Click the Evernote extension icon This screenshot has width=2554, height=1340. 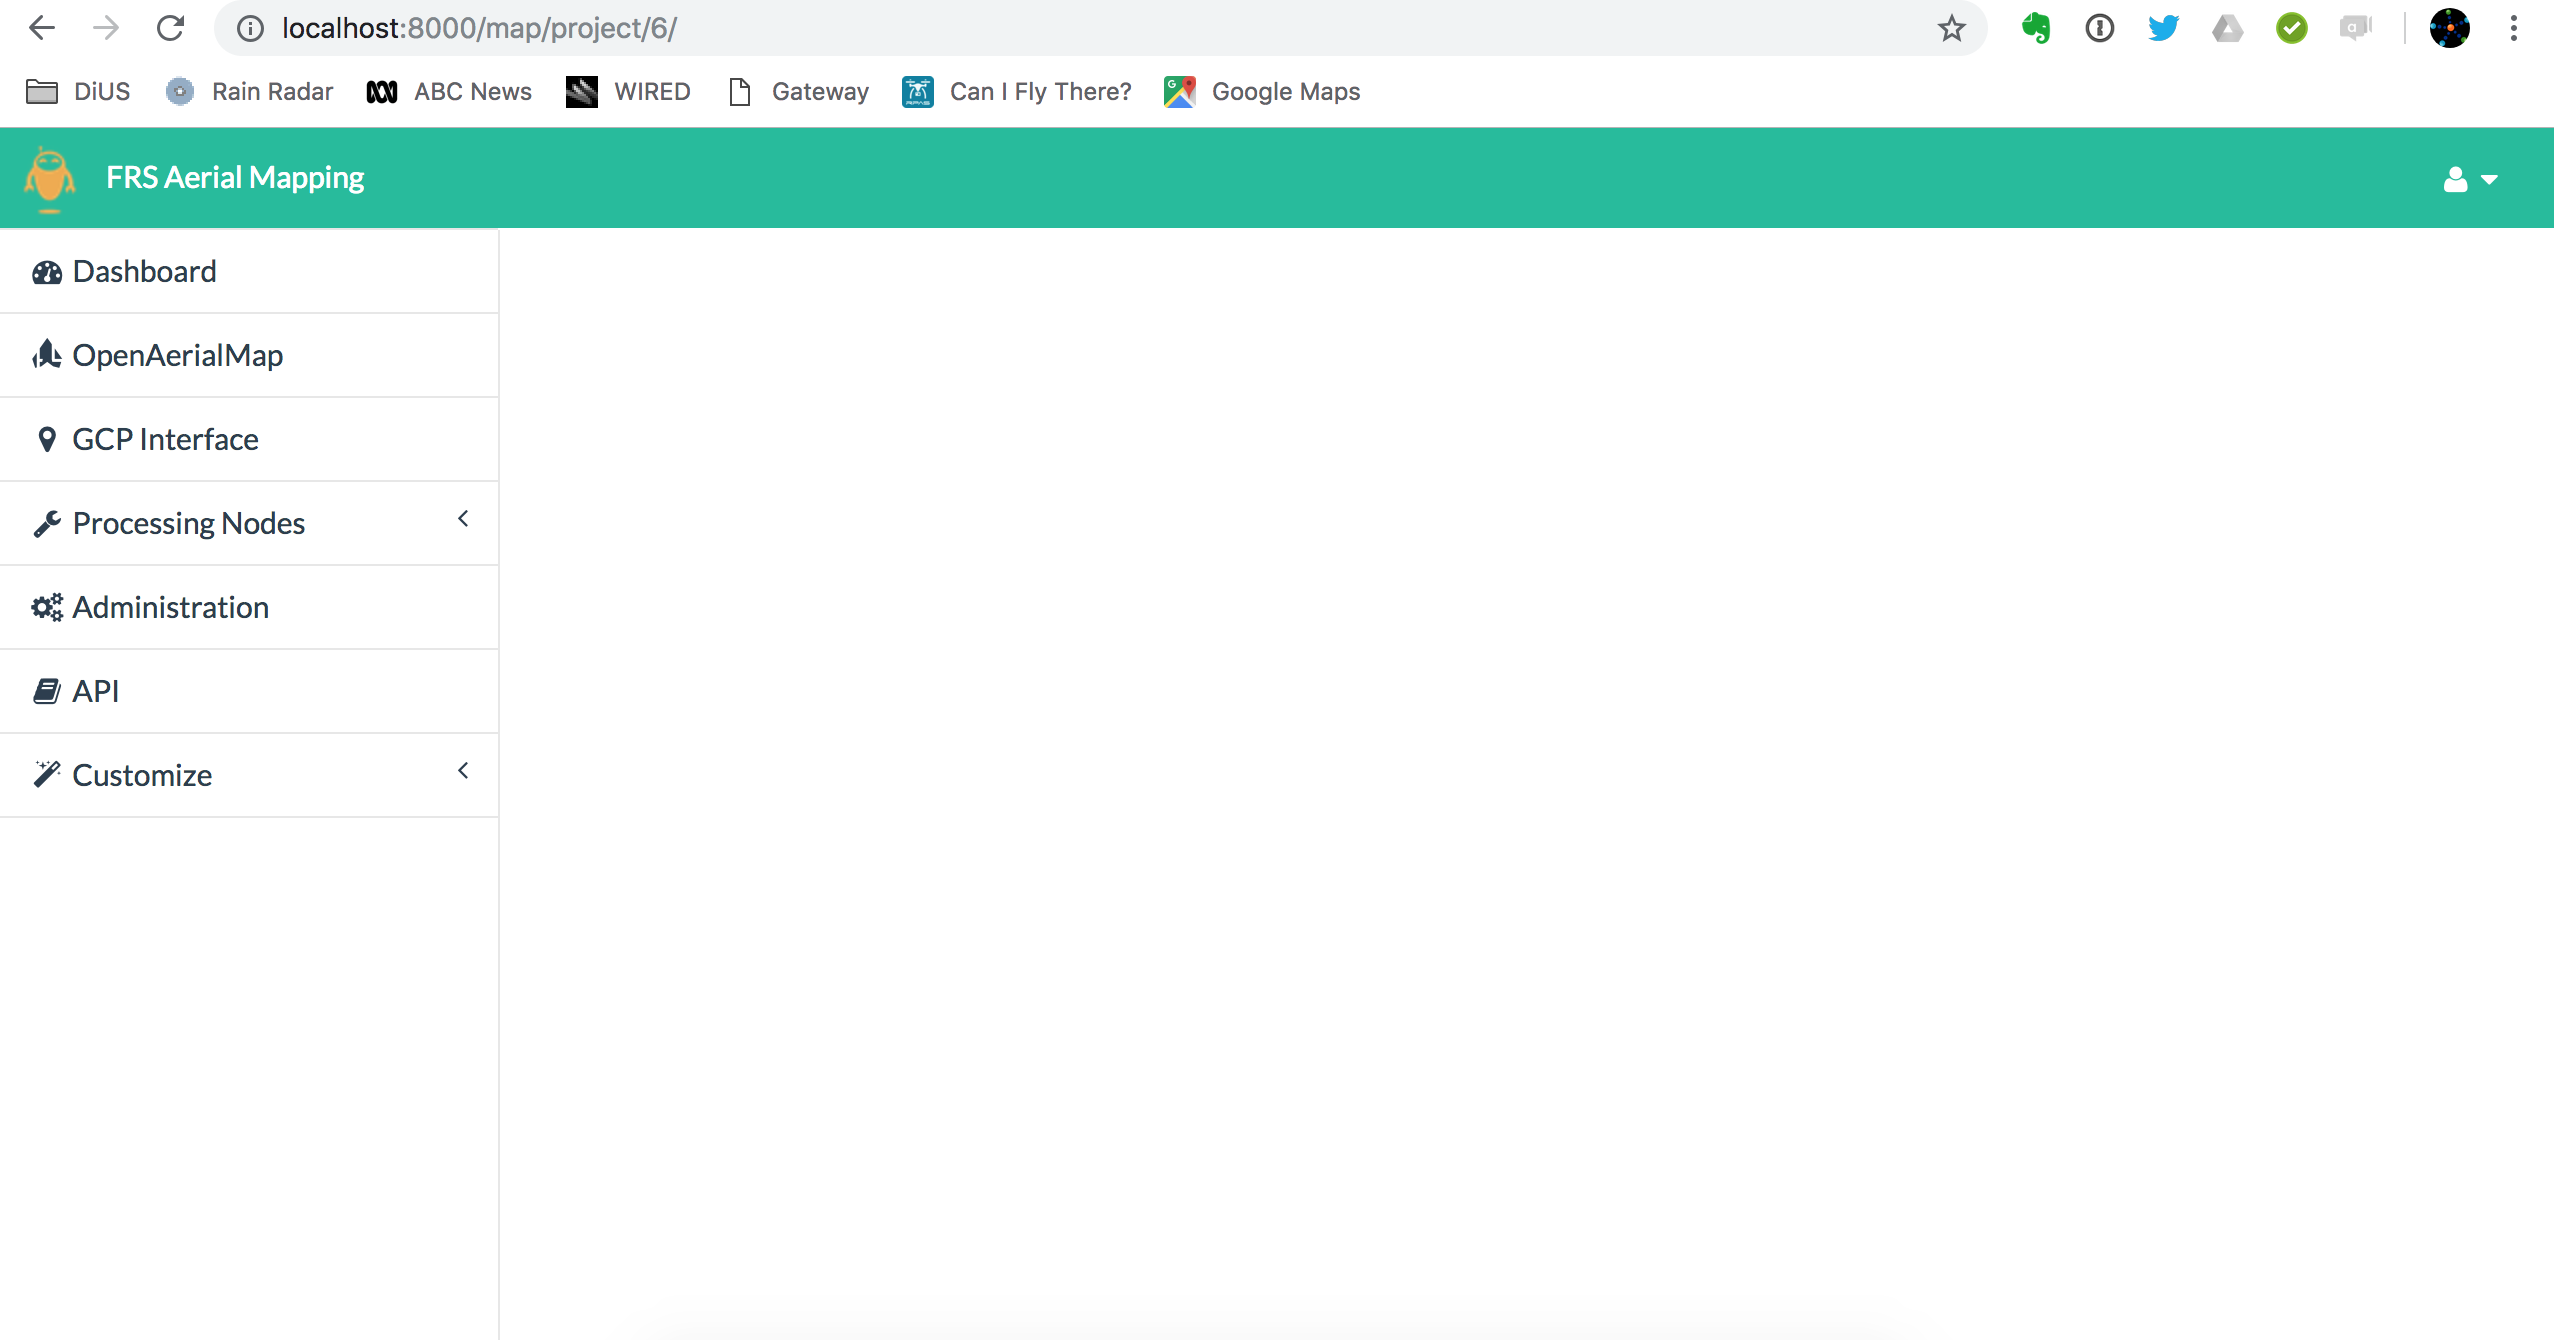tap(2036, 27)
